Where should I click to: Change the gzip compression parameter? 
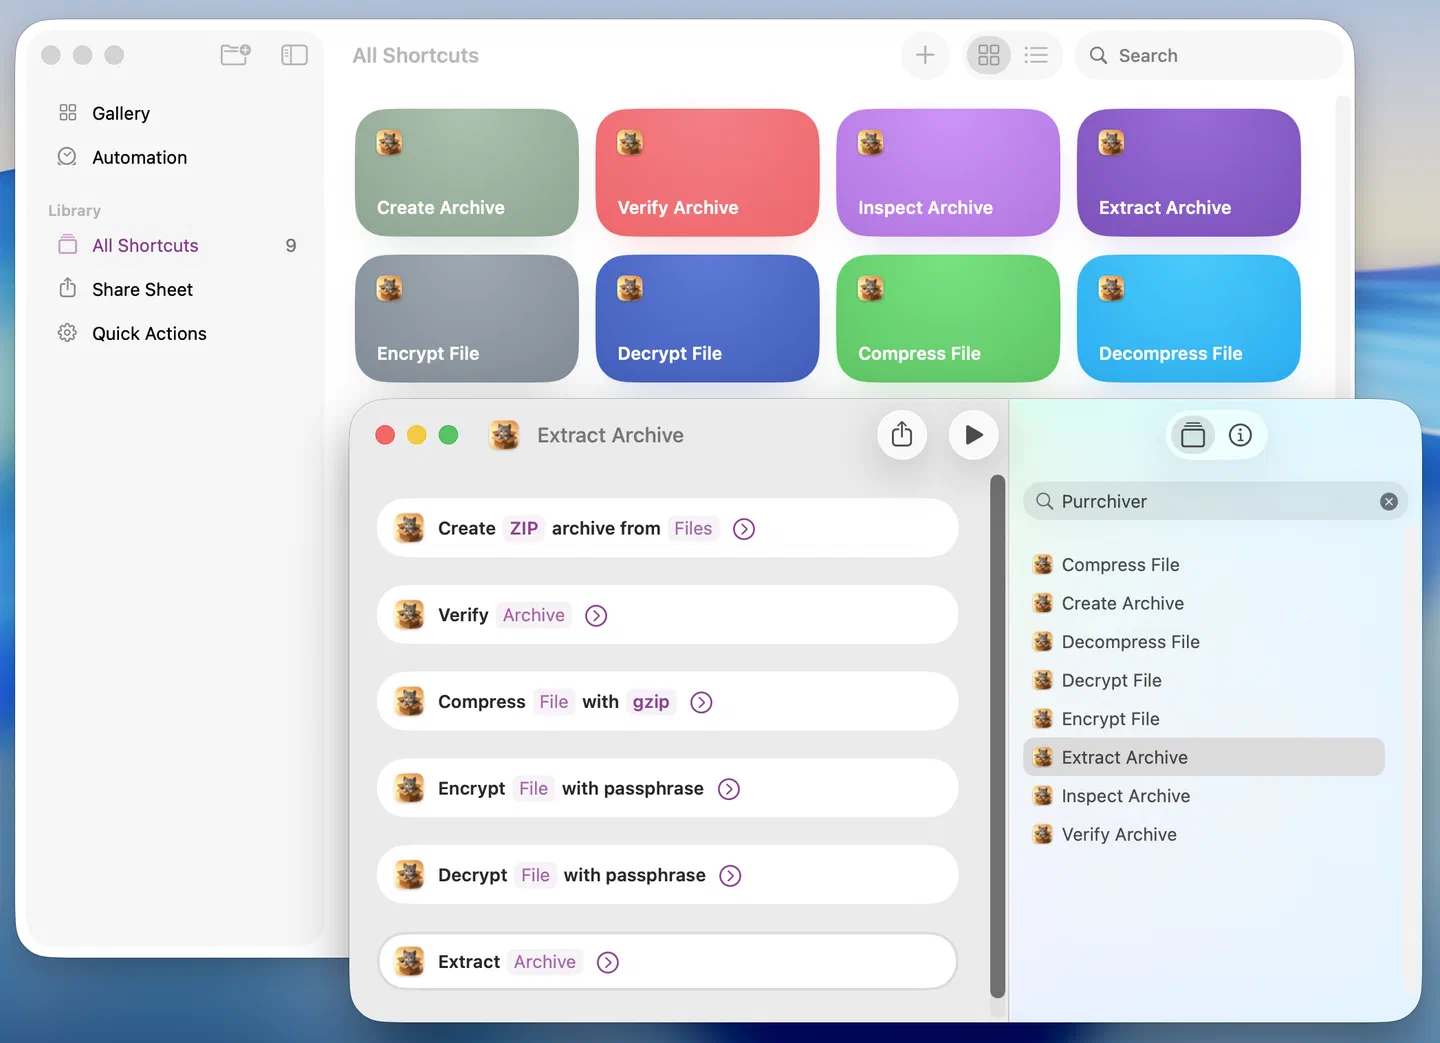pos(651,702)
